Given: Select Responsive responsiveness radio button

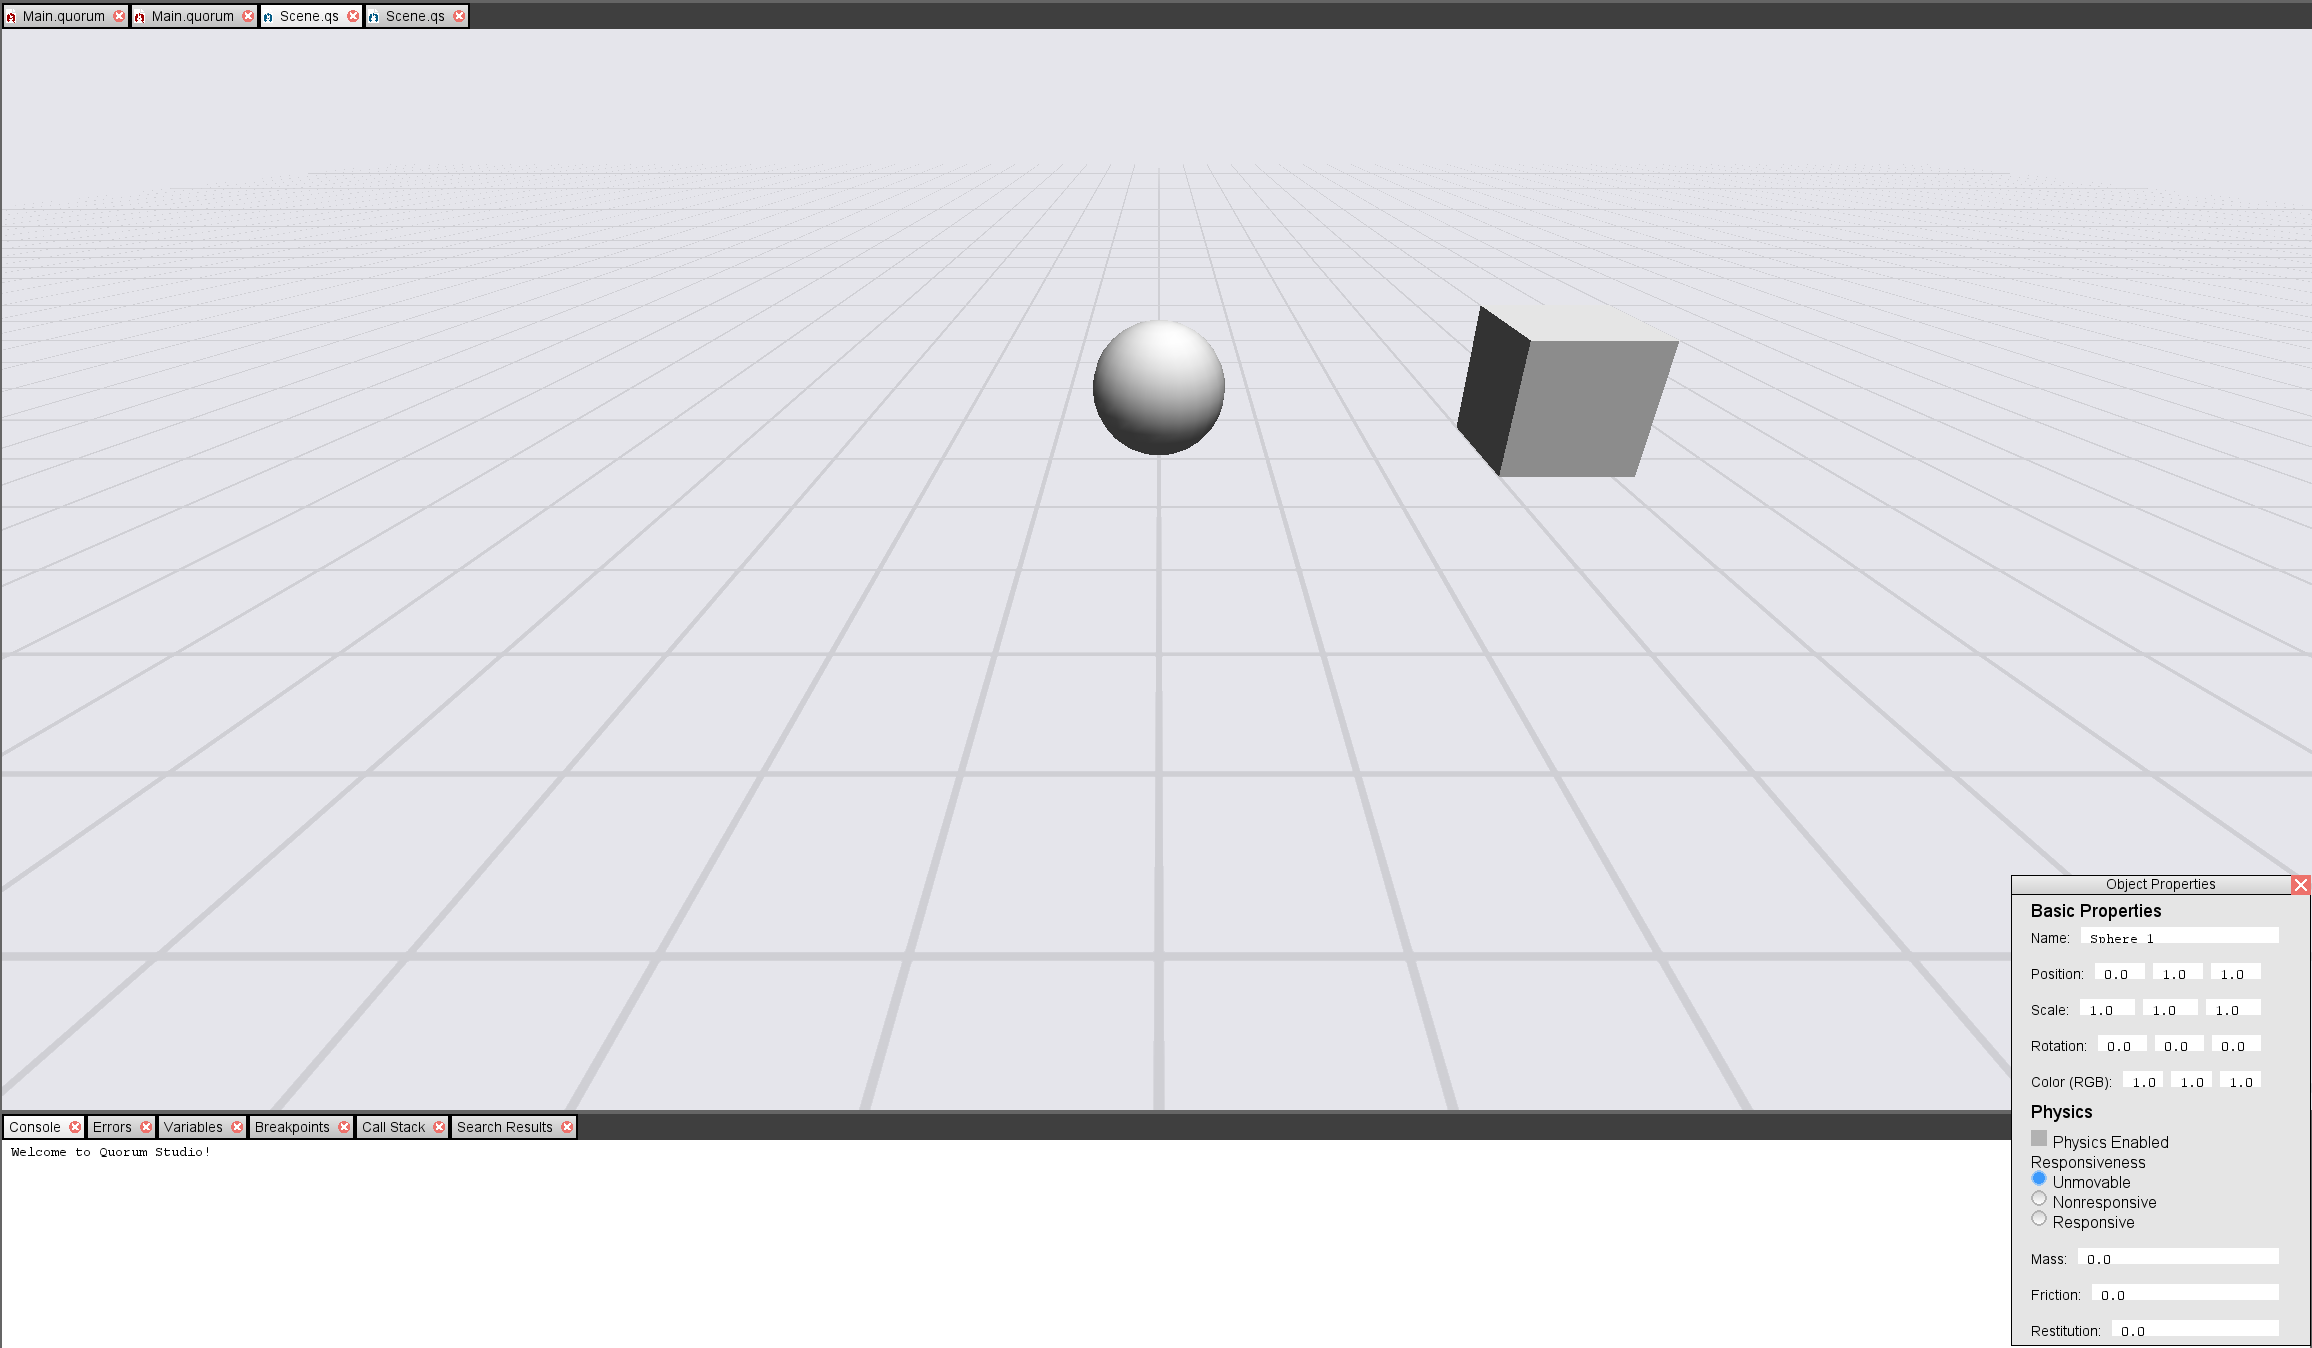Looking at the screenshot, I should [2038, 1220].
